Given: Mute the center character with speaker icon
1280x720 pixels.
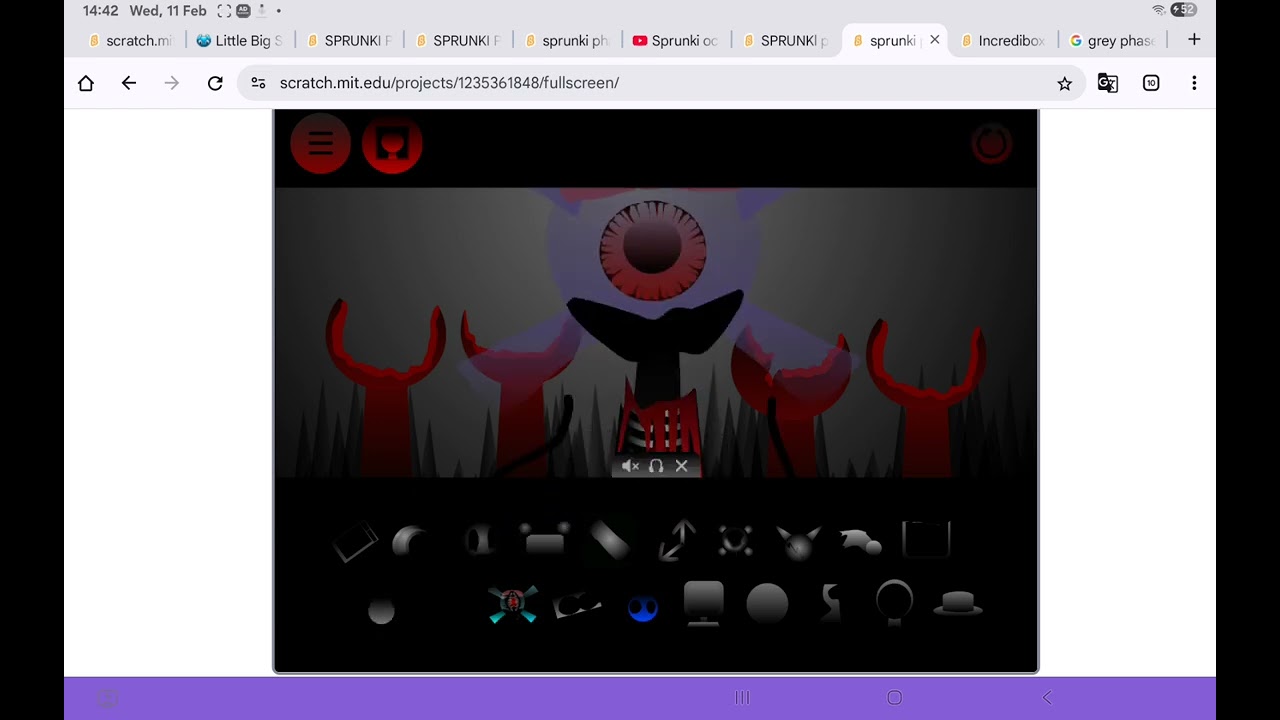Looking at the screenshot, I should click(630, 466).
